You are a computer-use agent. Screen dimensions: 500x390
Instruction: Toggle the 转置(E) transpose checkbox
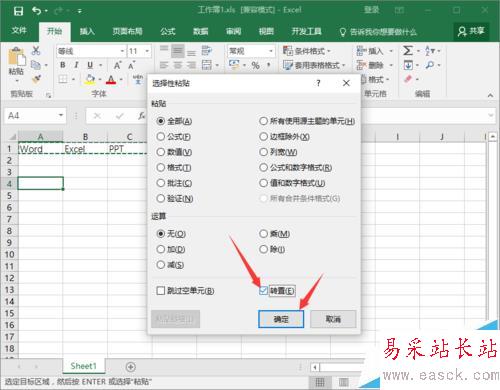(263, 291)
